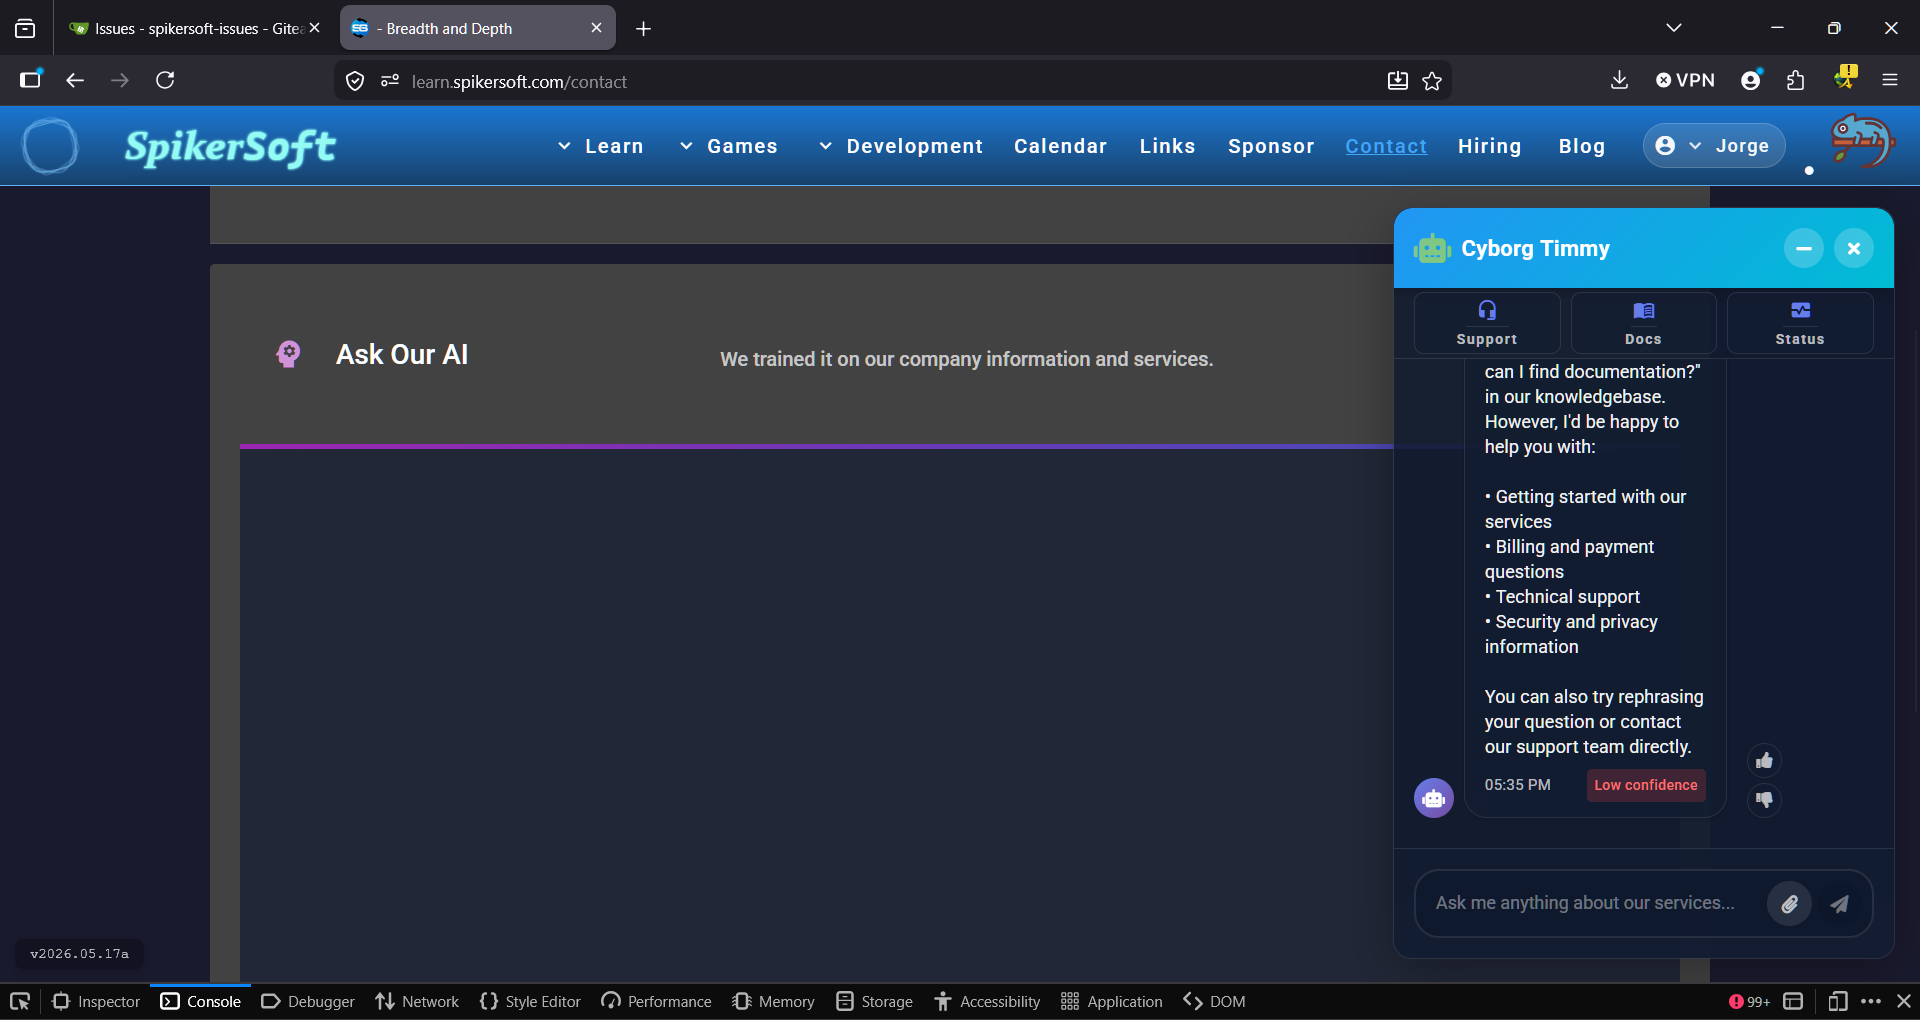This screenshot has height=1020, width=1920.
Task: Navigate to the Hiring page
Action: (1489, 146)
